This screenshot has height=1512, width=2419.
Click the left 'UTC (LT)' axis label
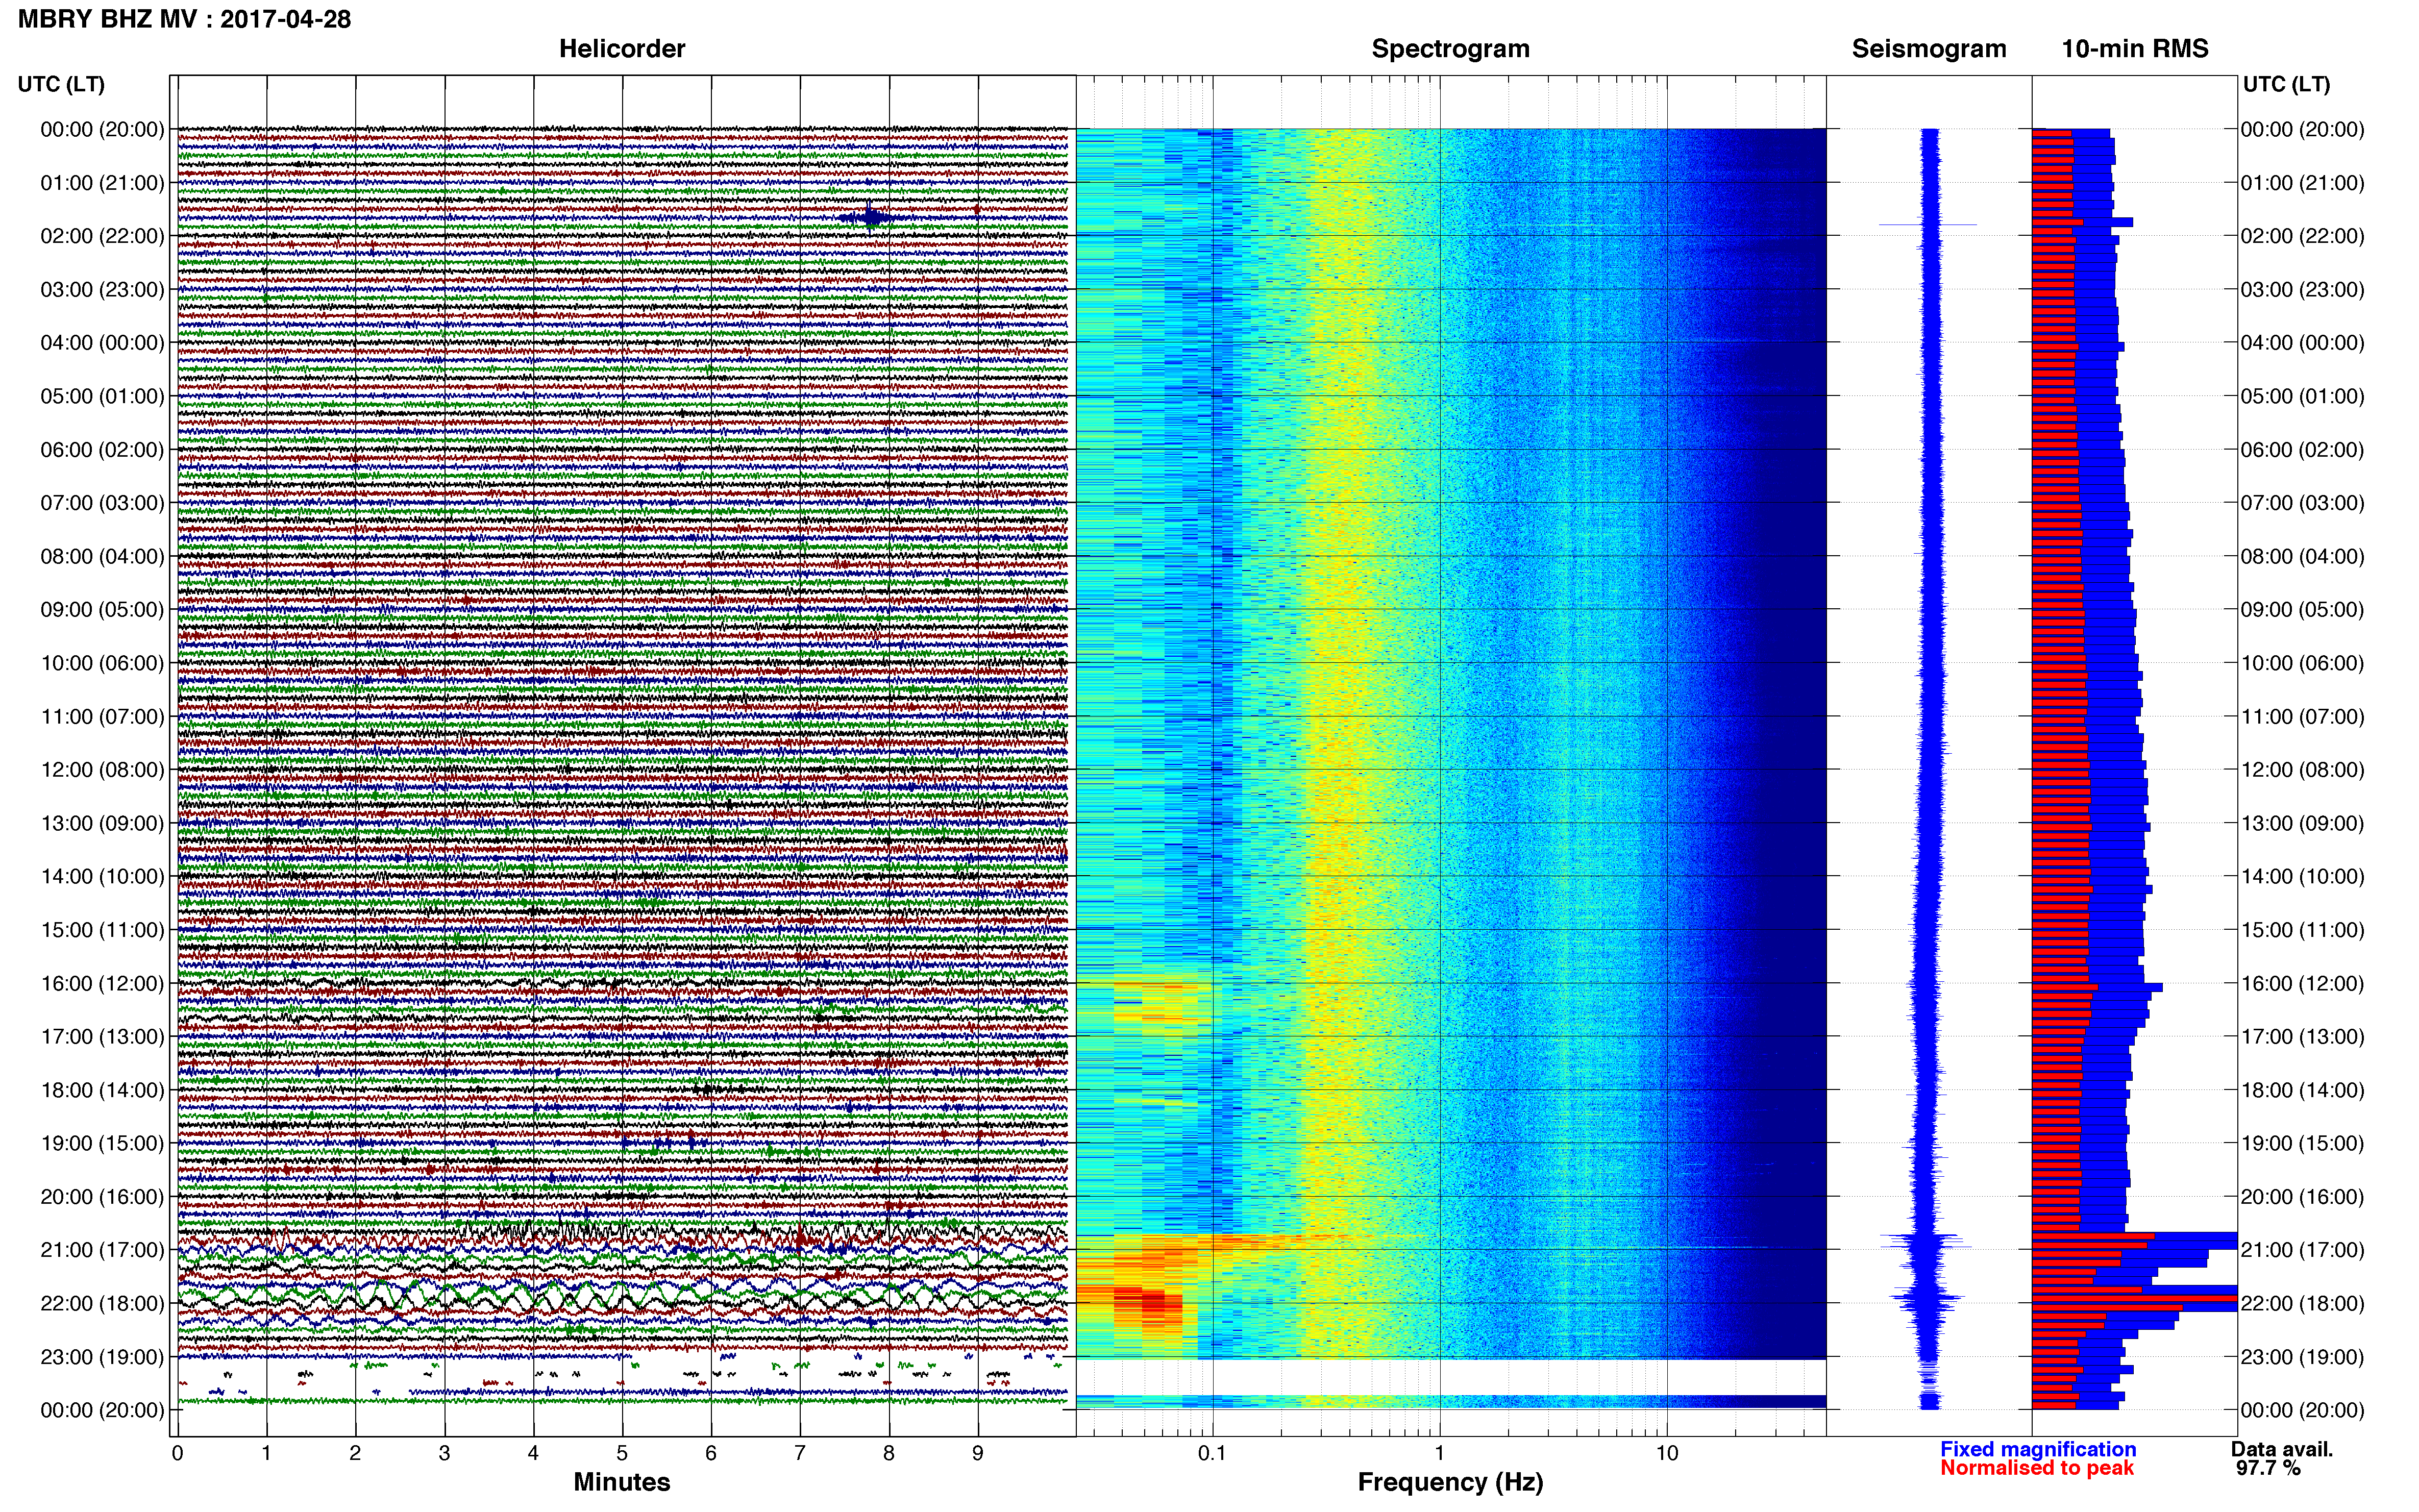[x=61, y=84]
